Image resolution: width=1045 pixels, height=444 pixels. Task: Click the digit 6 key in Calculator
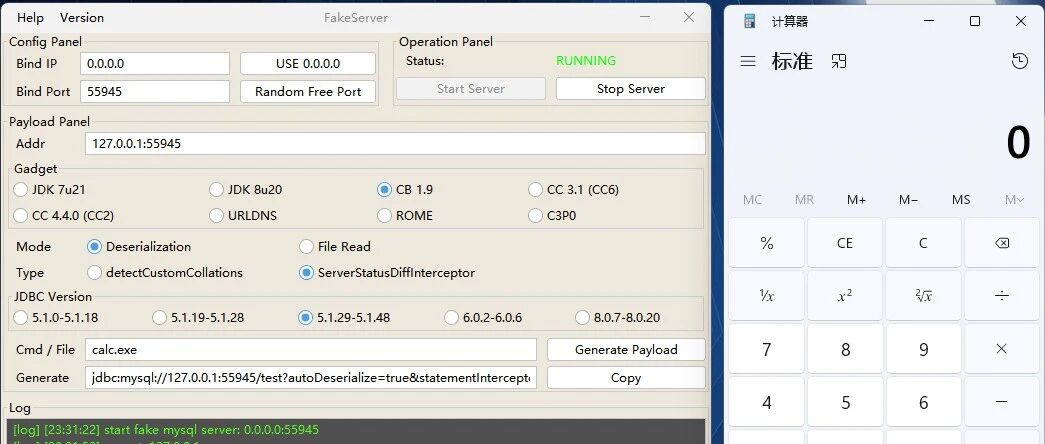click(923, 402)
